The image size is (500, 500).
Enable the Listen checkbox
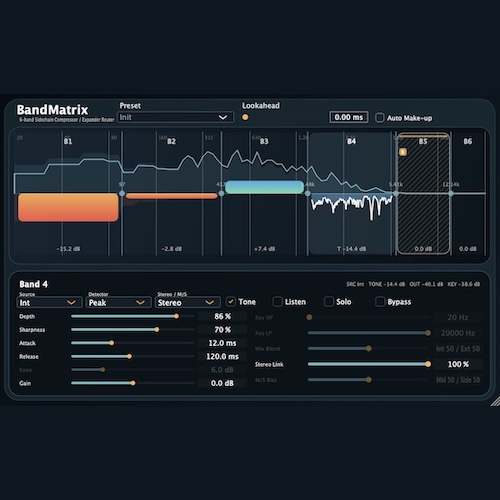[277, 302]
